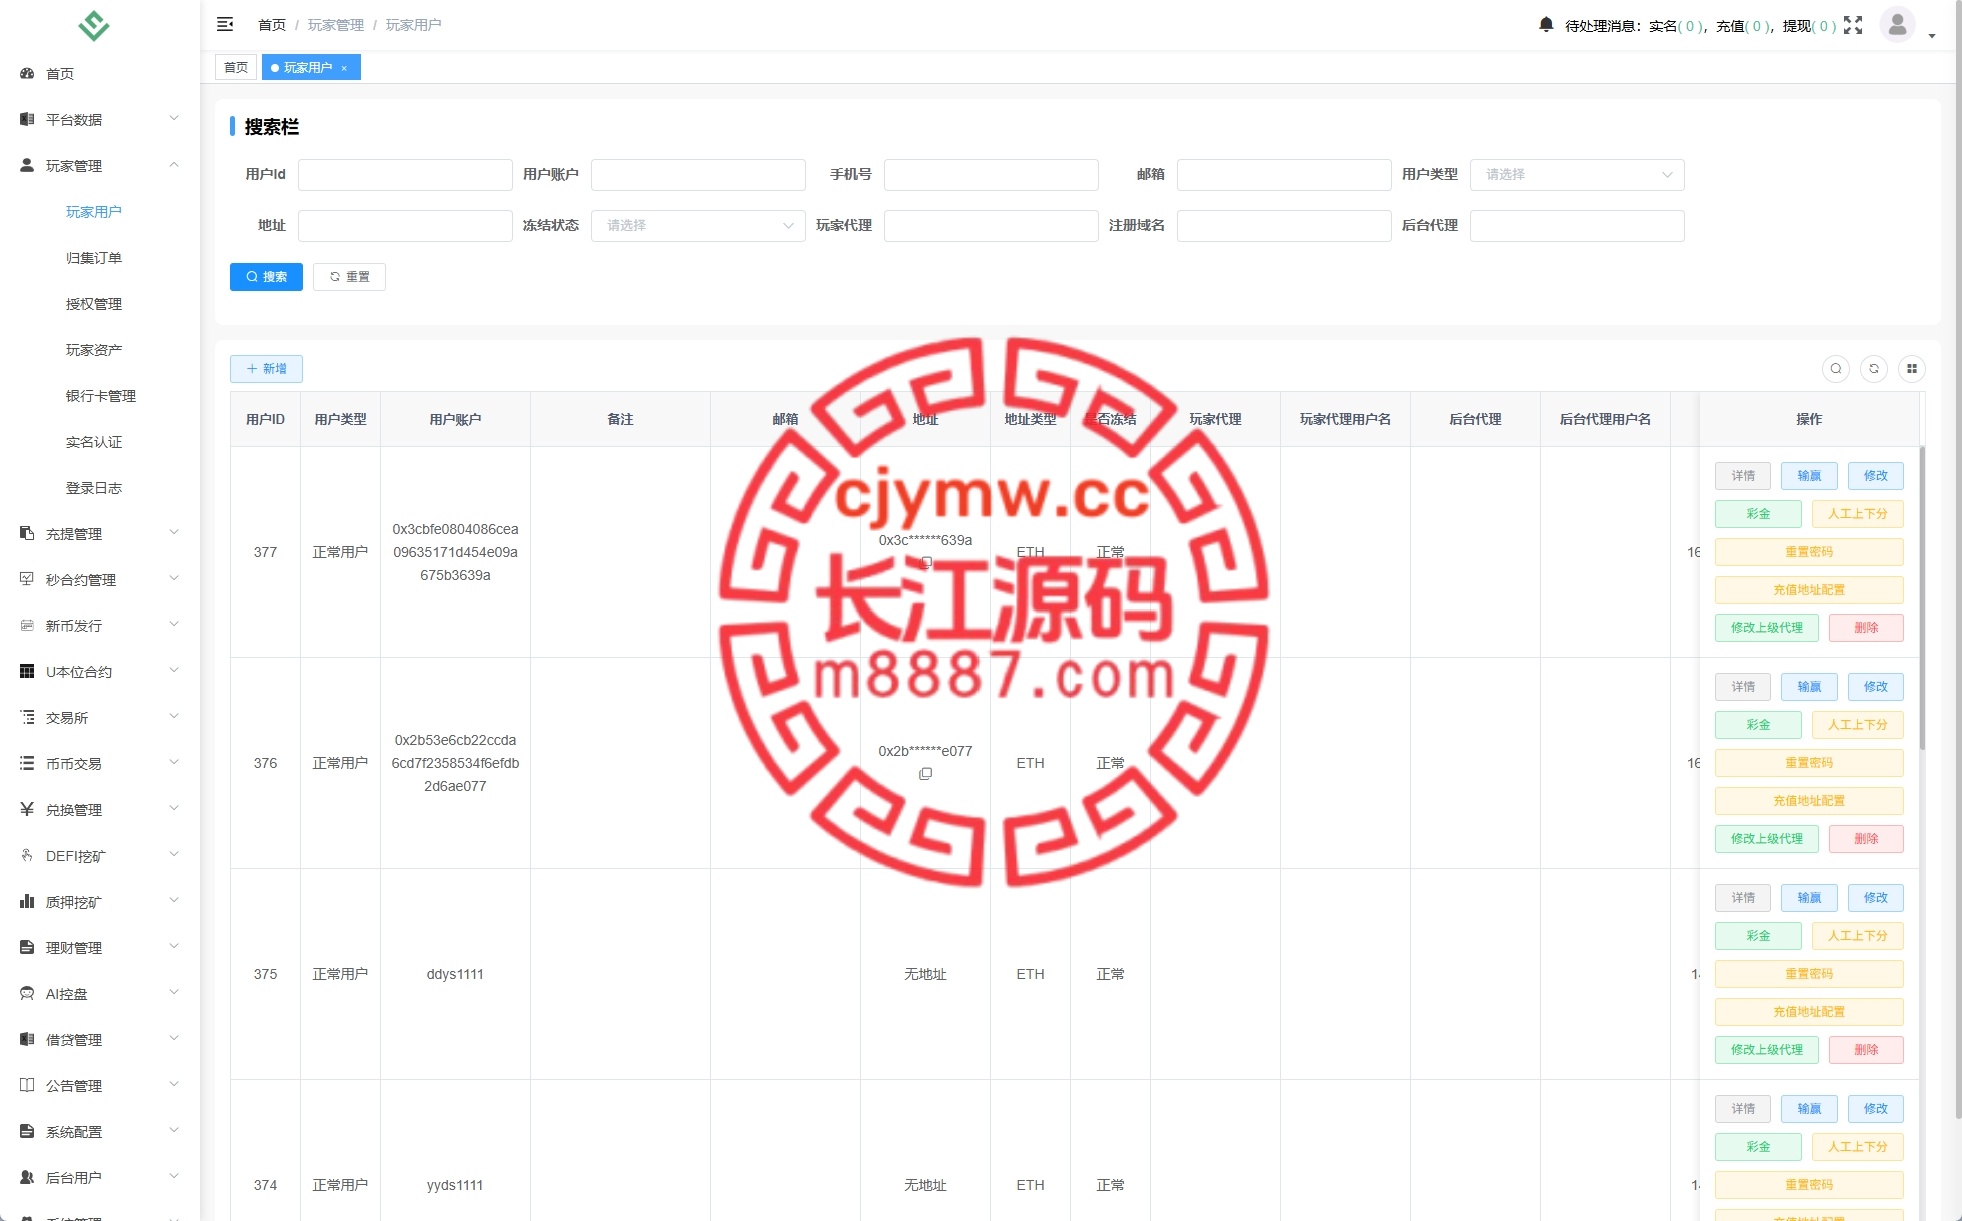
Task: Switch to the 首页 page tab
Action: tap(236, 67)
